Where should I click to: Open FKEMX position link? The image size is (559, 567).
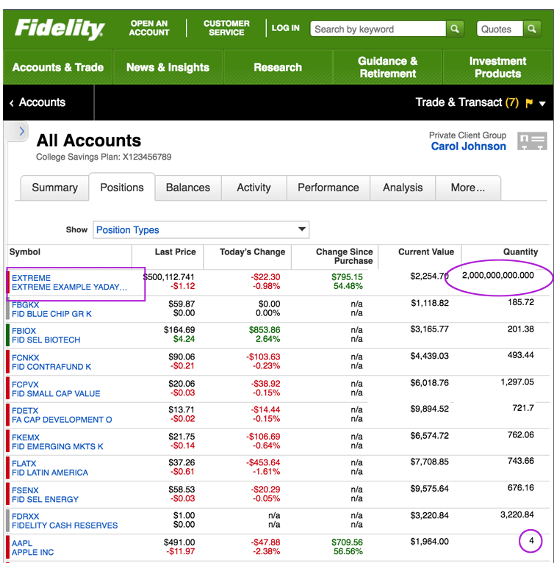click(25, 438)
